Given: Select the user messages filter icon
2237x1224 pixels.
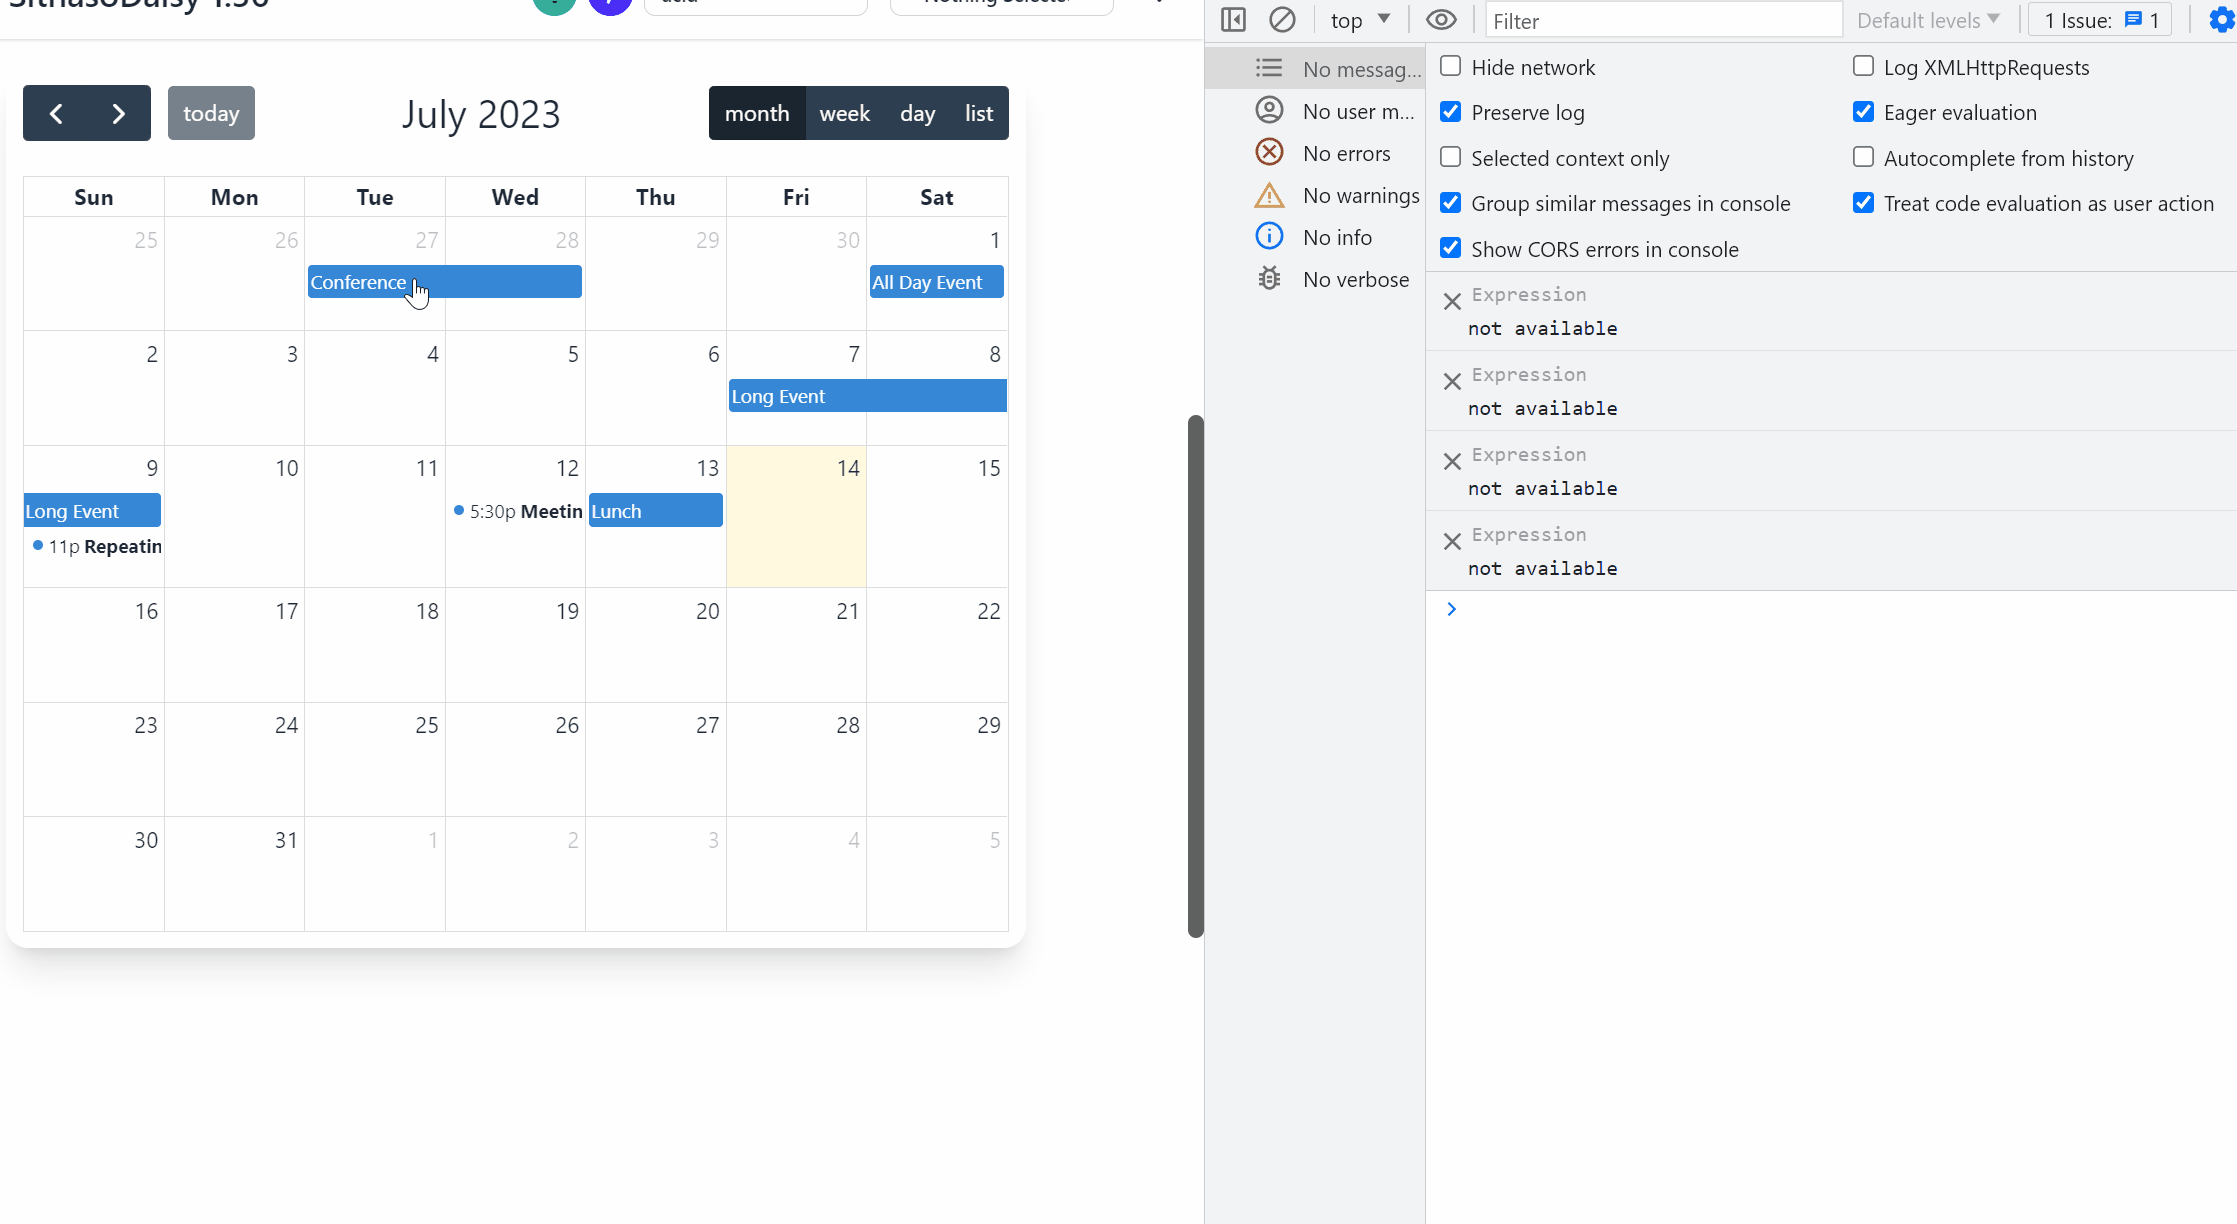Looking at the screenshot, I should pyautogui.click(x=1268, y=110).
